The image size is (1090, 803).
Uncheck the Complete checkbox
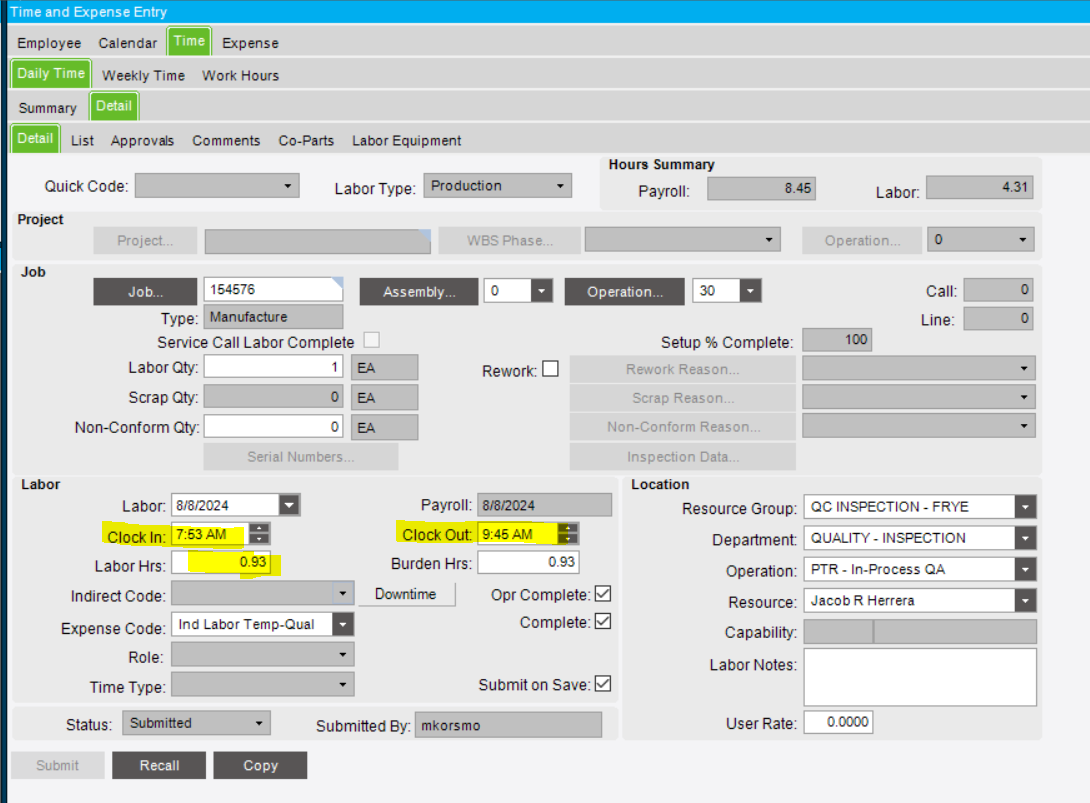[603, 621]
